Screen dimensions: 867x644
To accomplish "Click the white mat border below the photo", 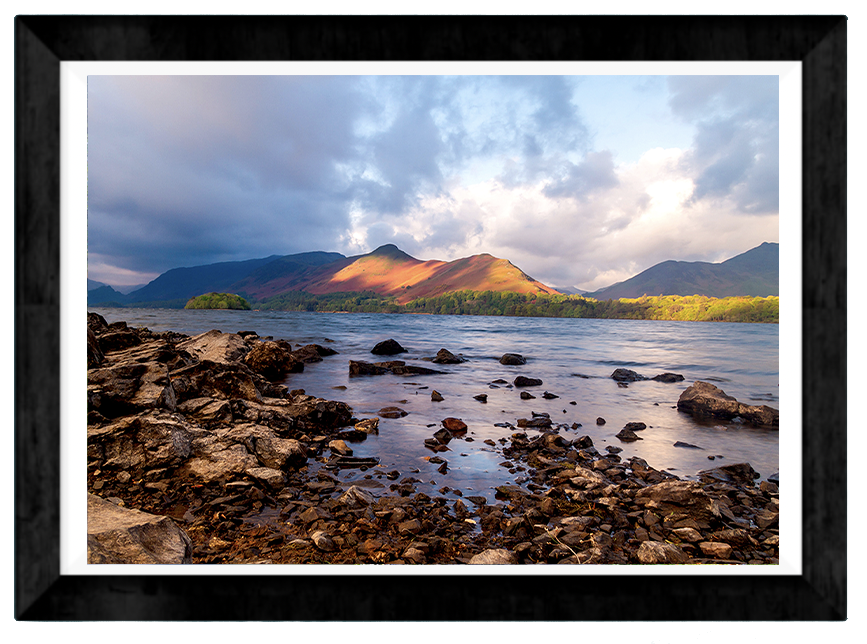I will (432, 569).
